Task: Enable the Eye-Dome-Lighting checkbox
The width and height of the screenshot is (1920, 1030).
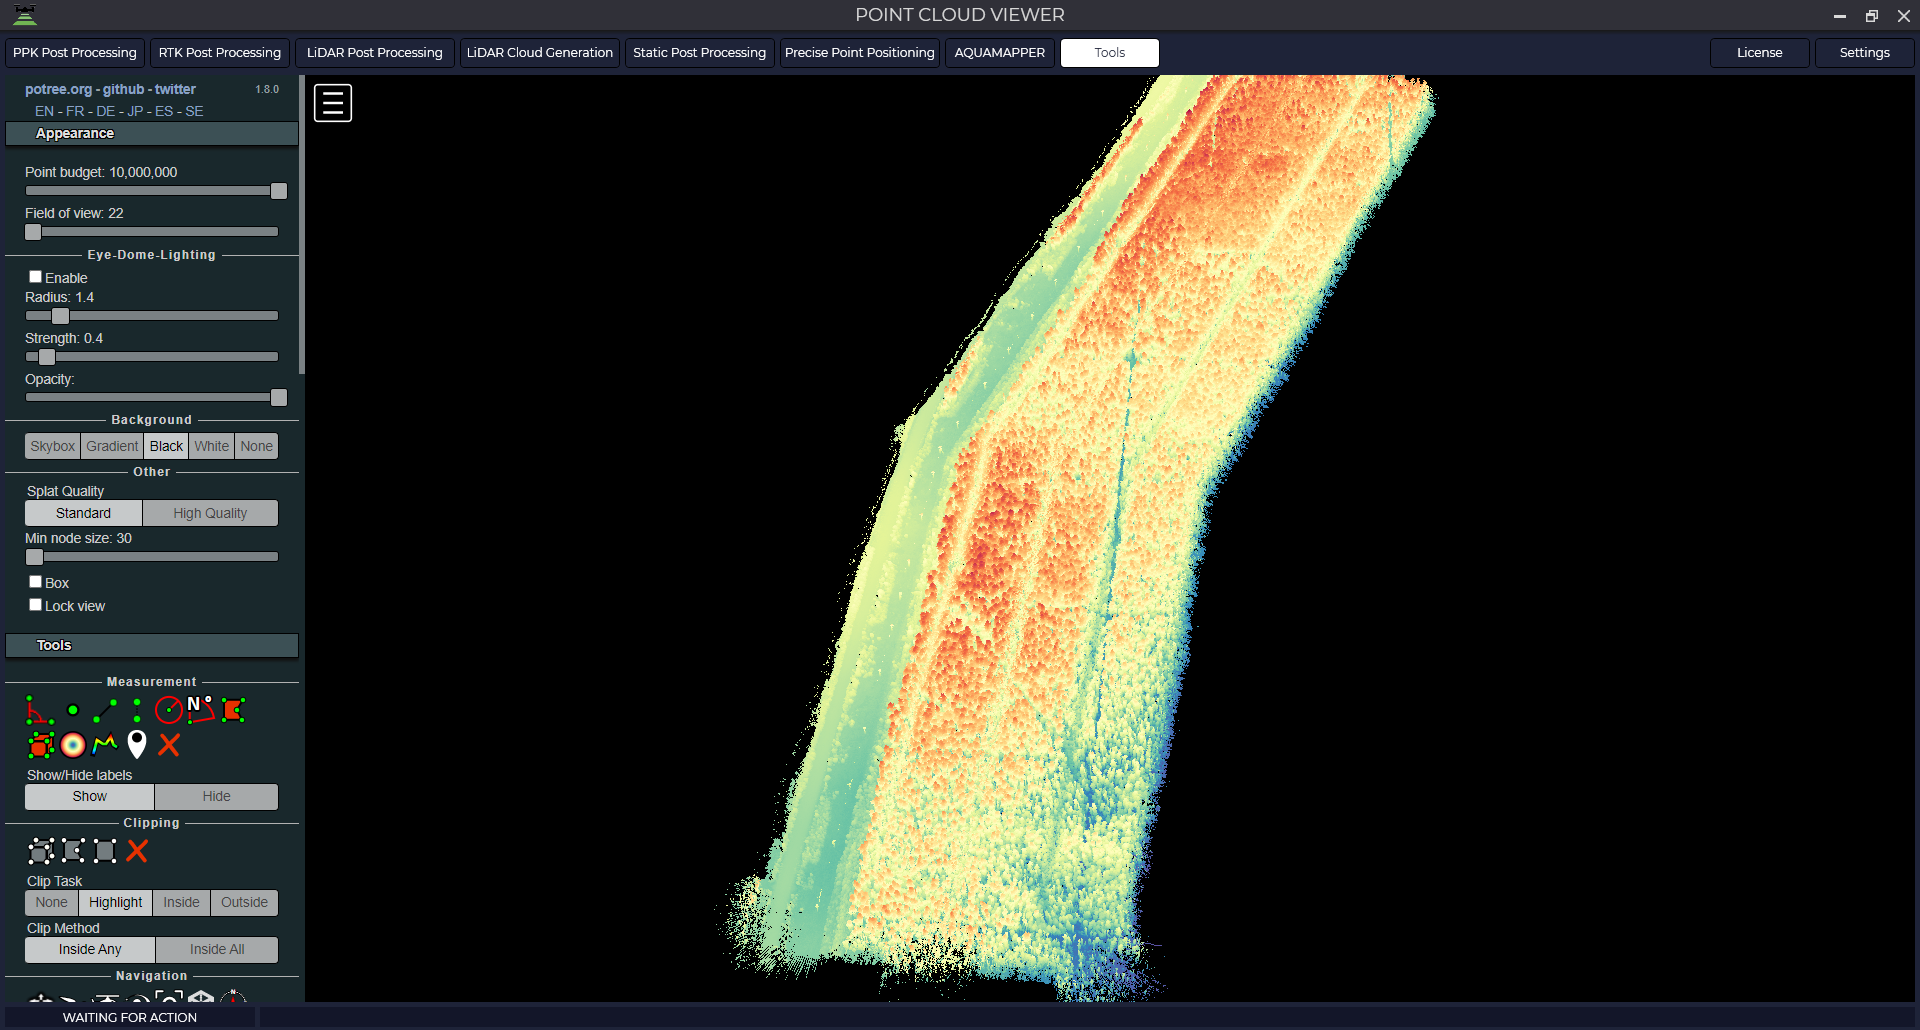Action: point(35,277)
